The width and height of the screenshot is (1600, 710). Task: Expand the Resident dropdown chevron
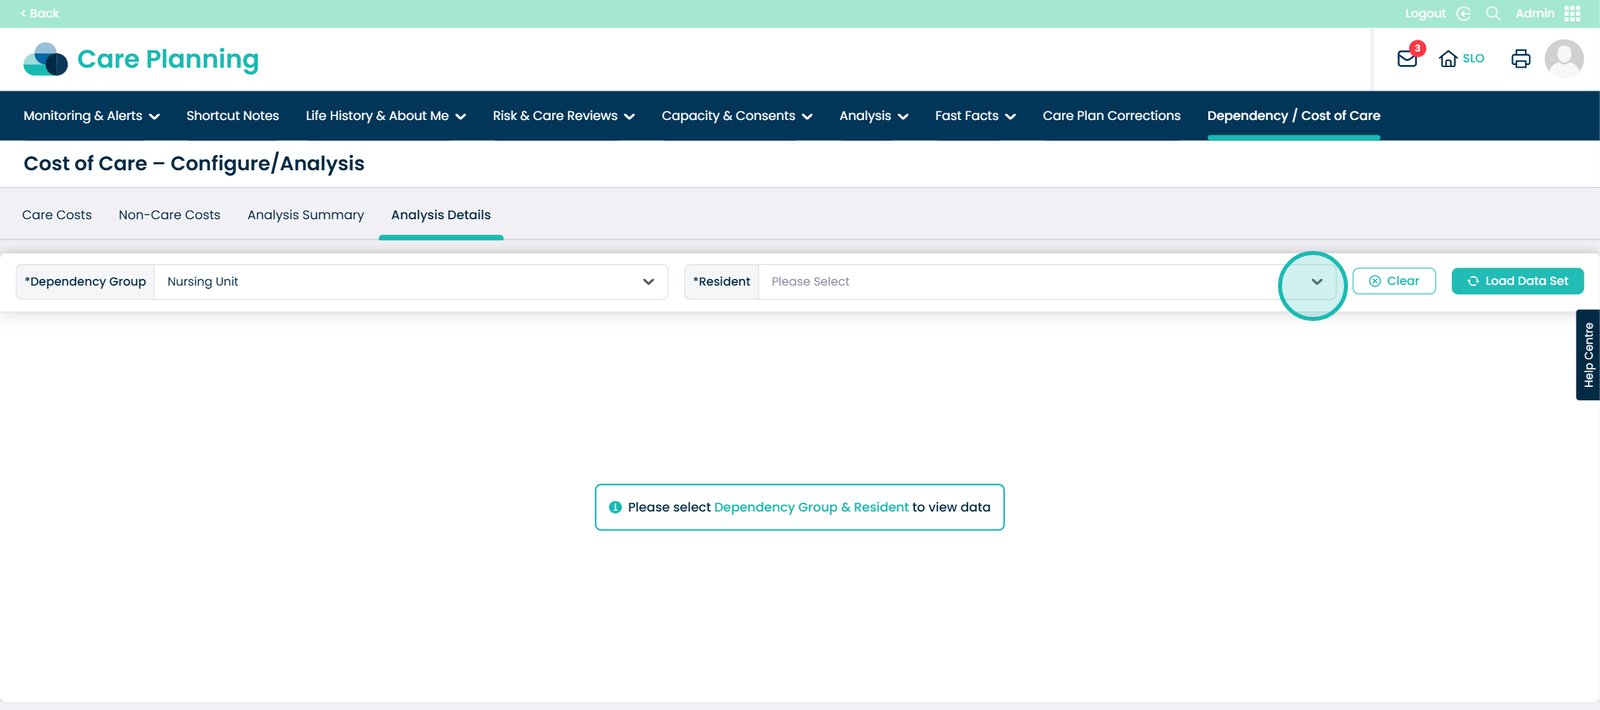[x=1316, y=282]
